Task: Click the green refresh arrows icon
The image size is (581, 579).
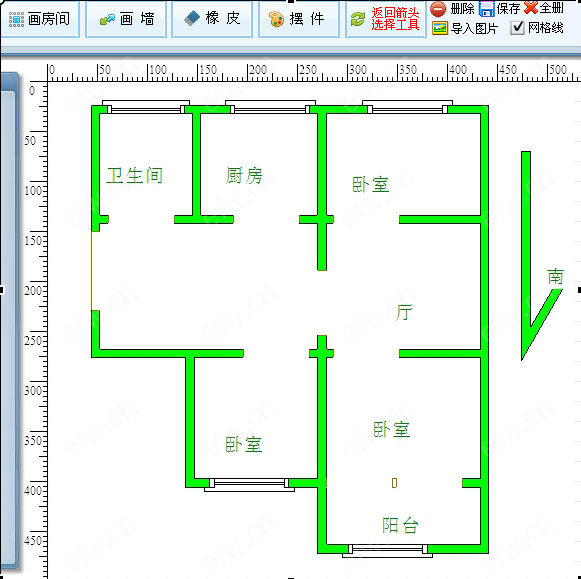Action: click(358, 19)
